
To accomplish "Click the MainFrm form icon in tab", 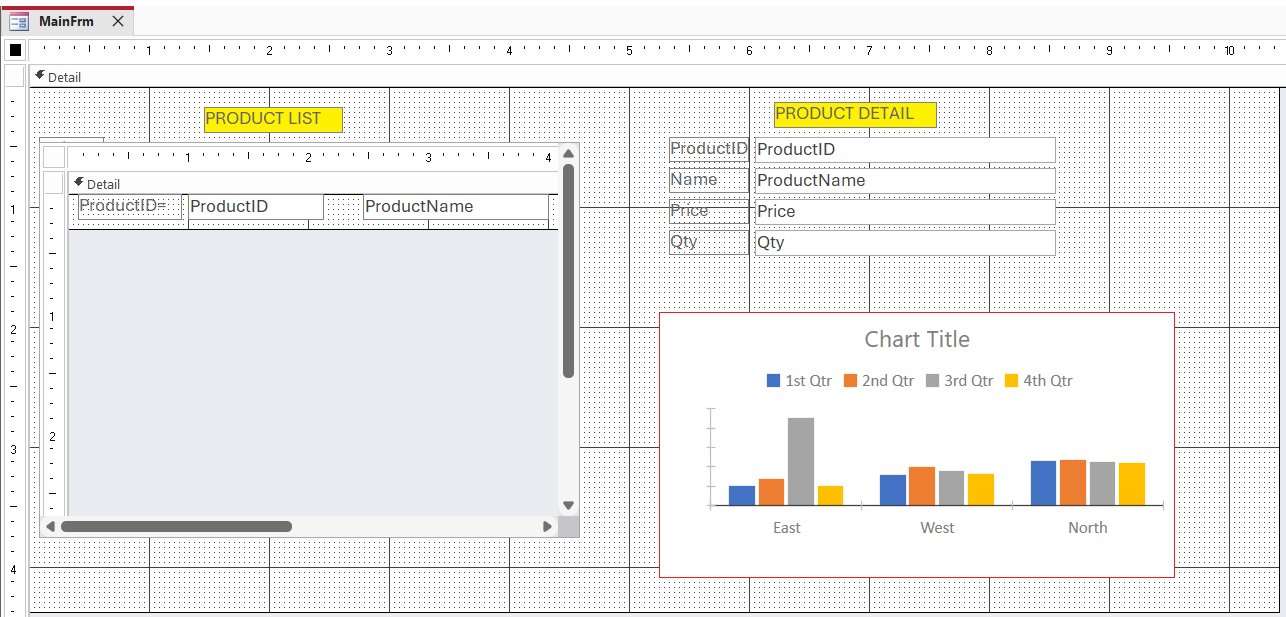I will (19, 21).
